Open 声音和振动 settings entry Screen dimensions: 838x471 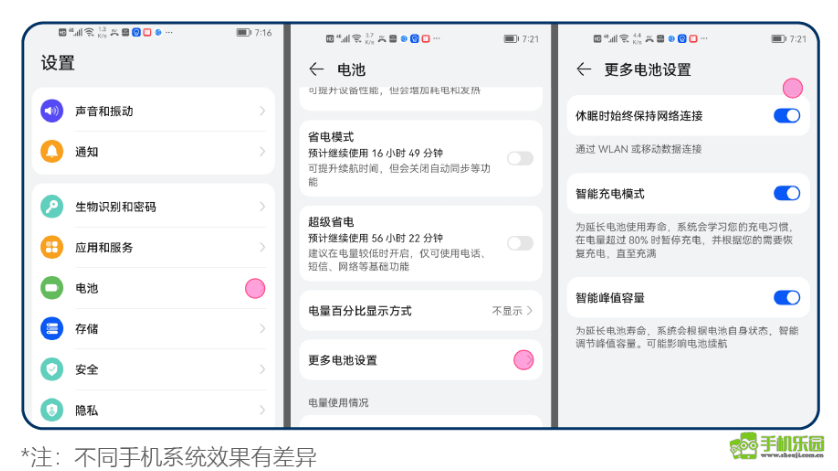[x=153, y=111]
